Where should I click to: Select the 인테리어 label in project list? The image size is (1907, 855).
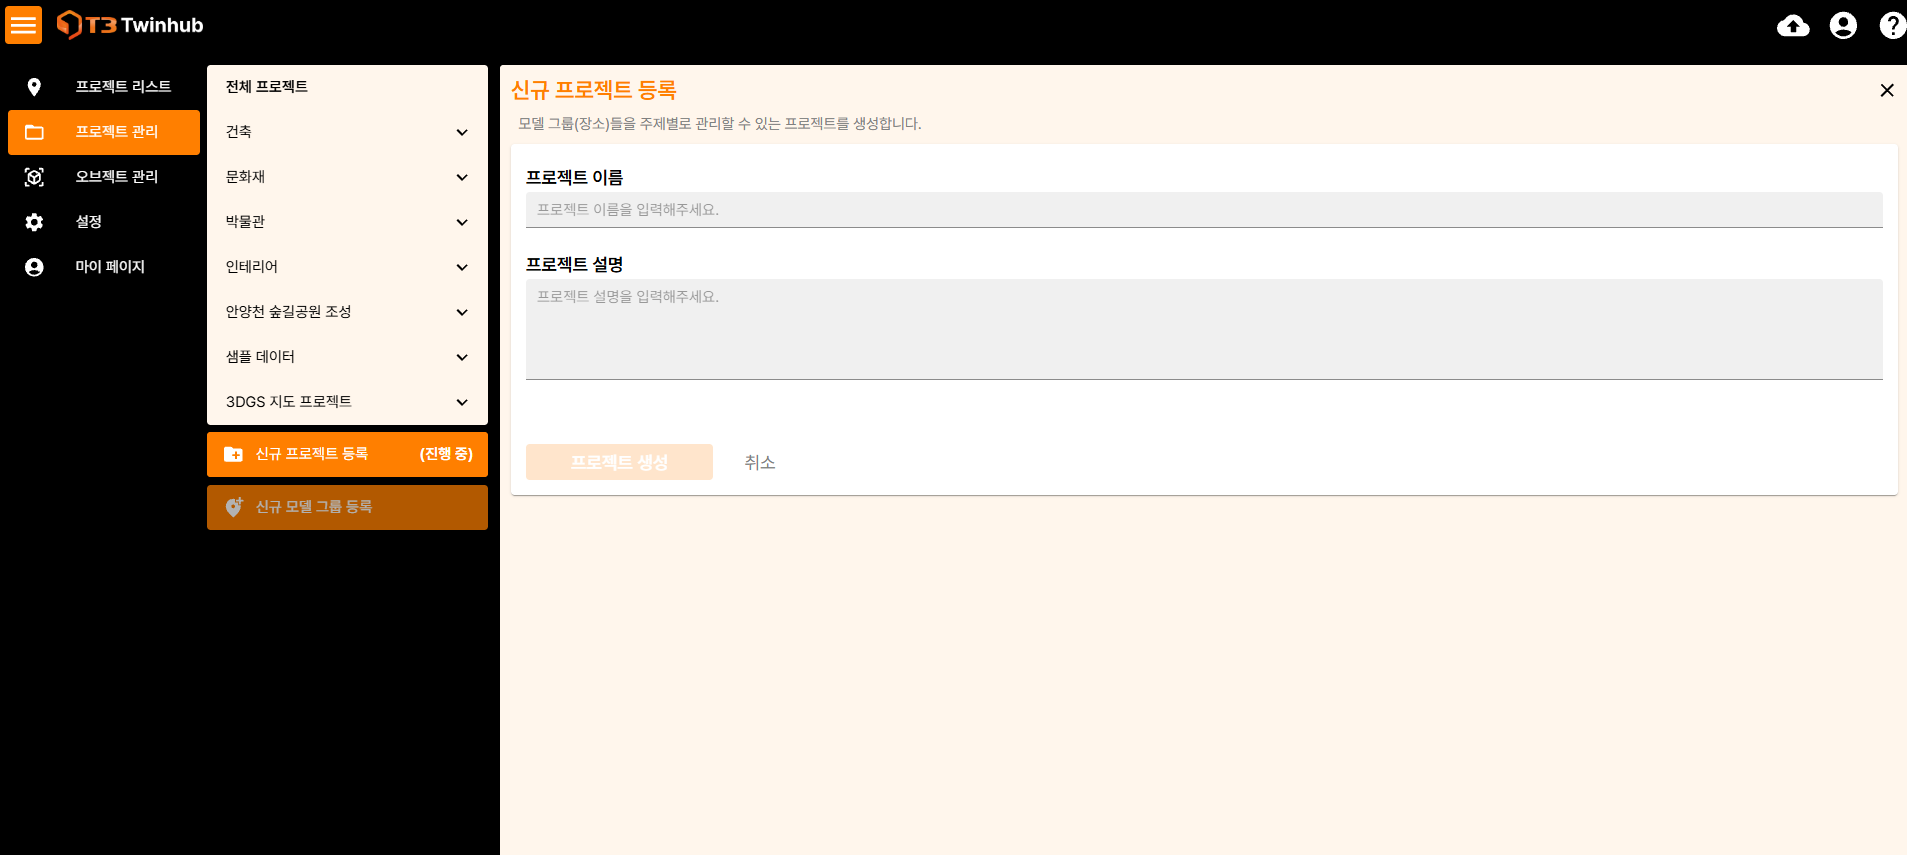252,267
